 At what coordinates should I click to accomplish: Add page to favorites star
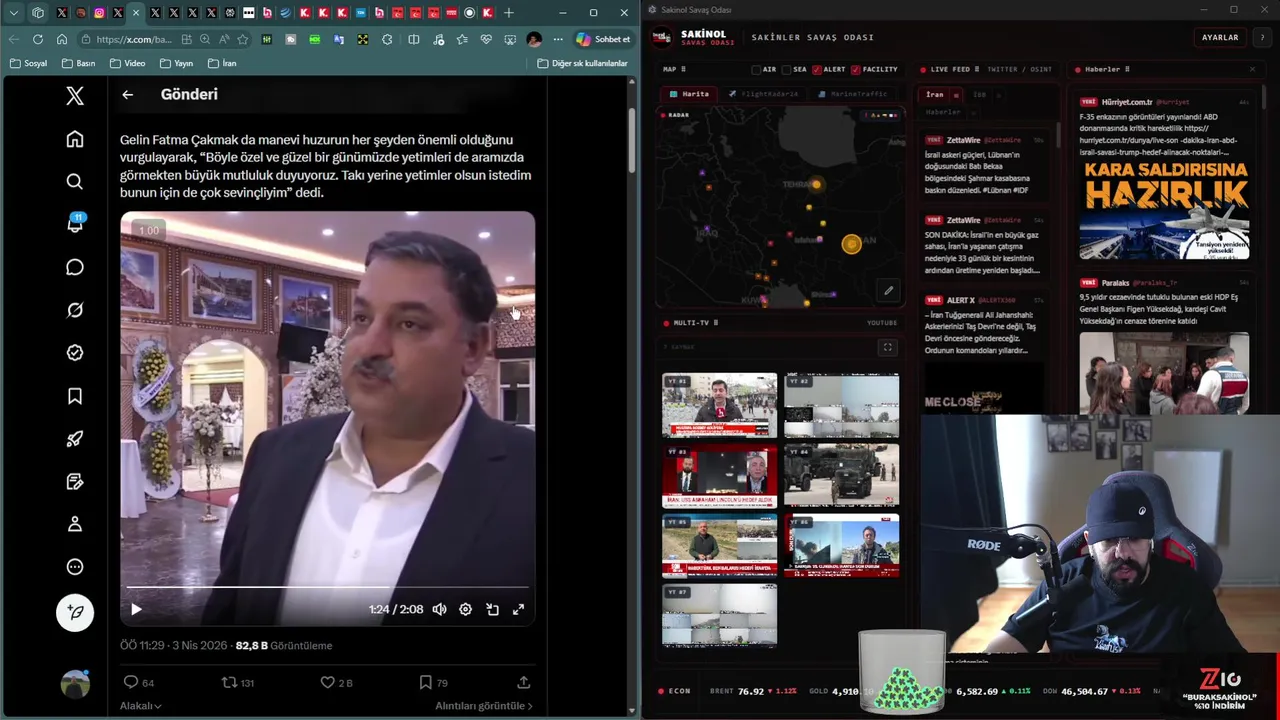pos(243,39)
